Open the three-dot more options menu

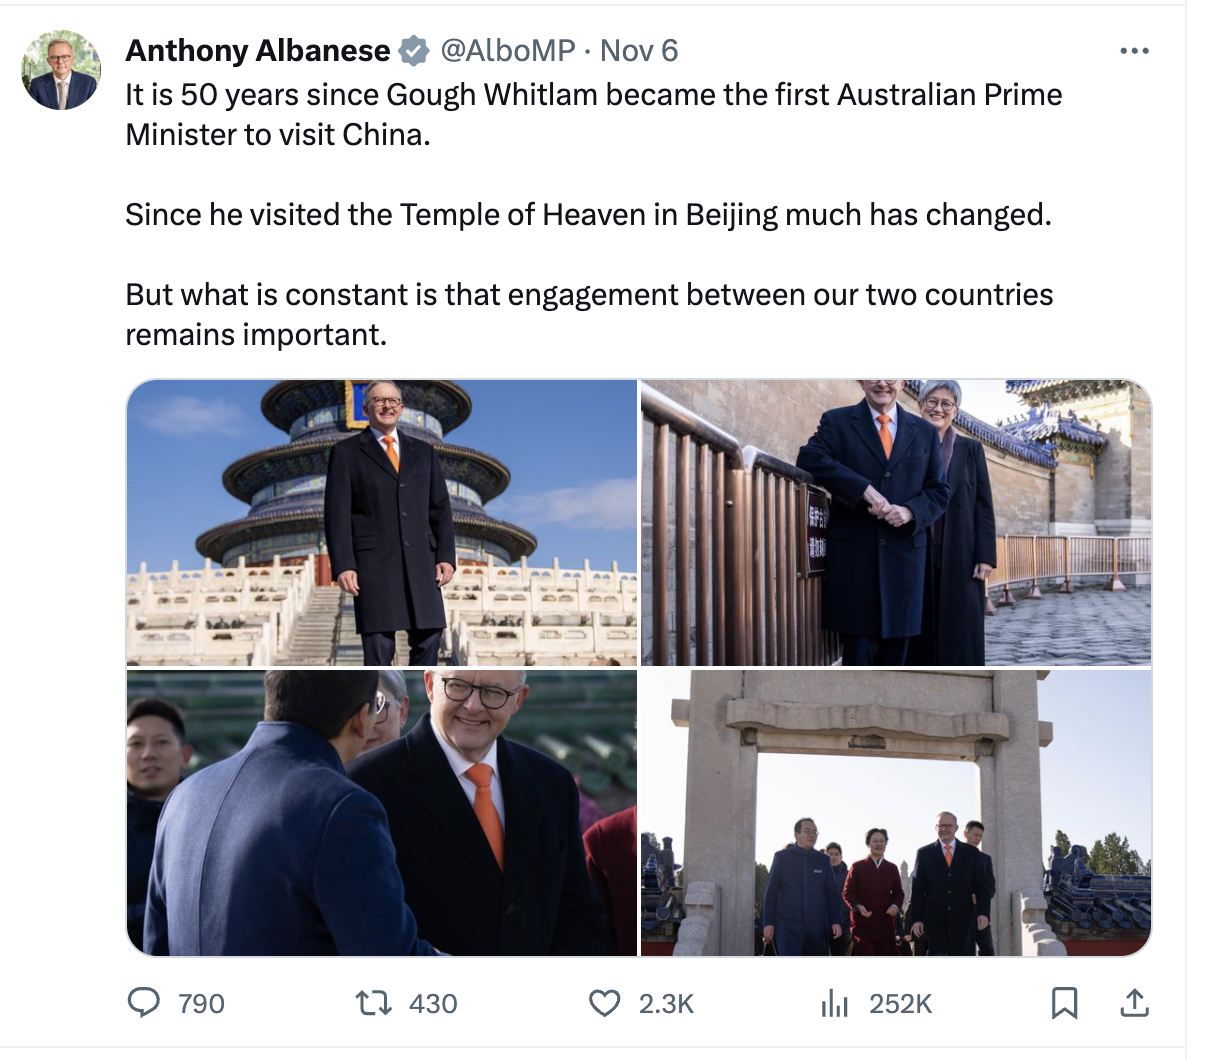tap(1134, 51)
